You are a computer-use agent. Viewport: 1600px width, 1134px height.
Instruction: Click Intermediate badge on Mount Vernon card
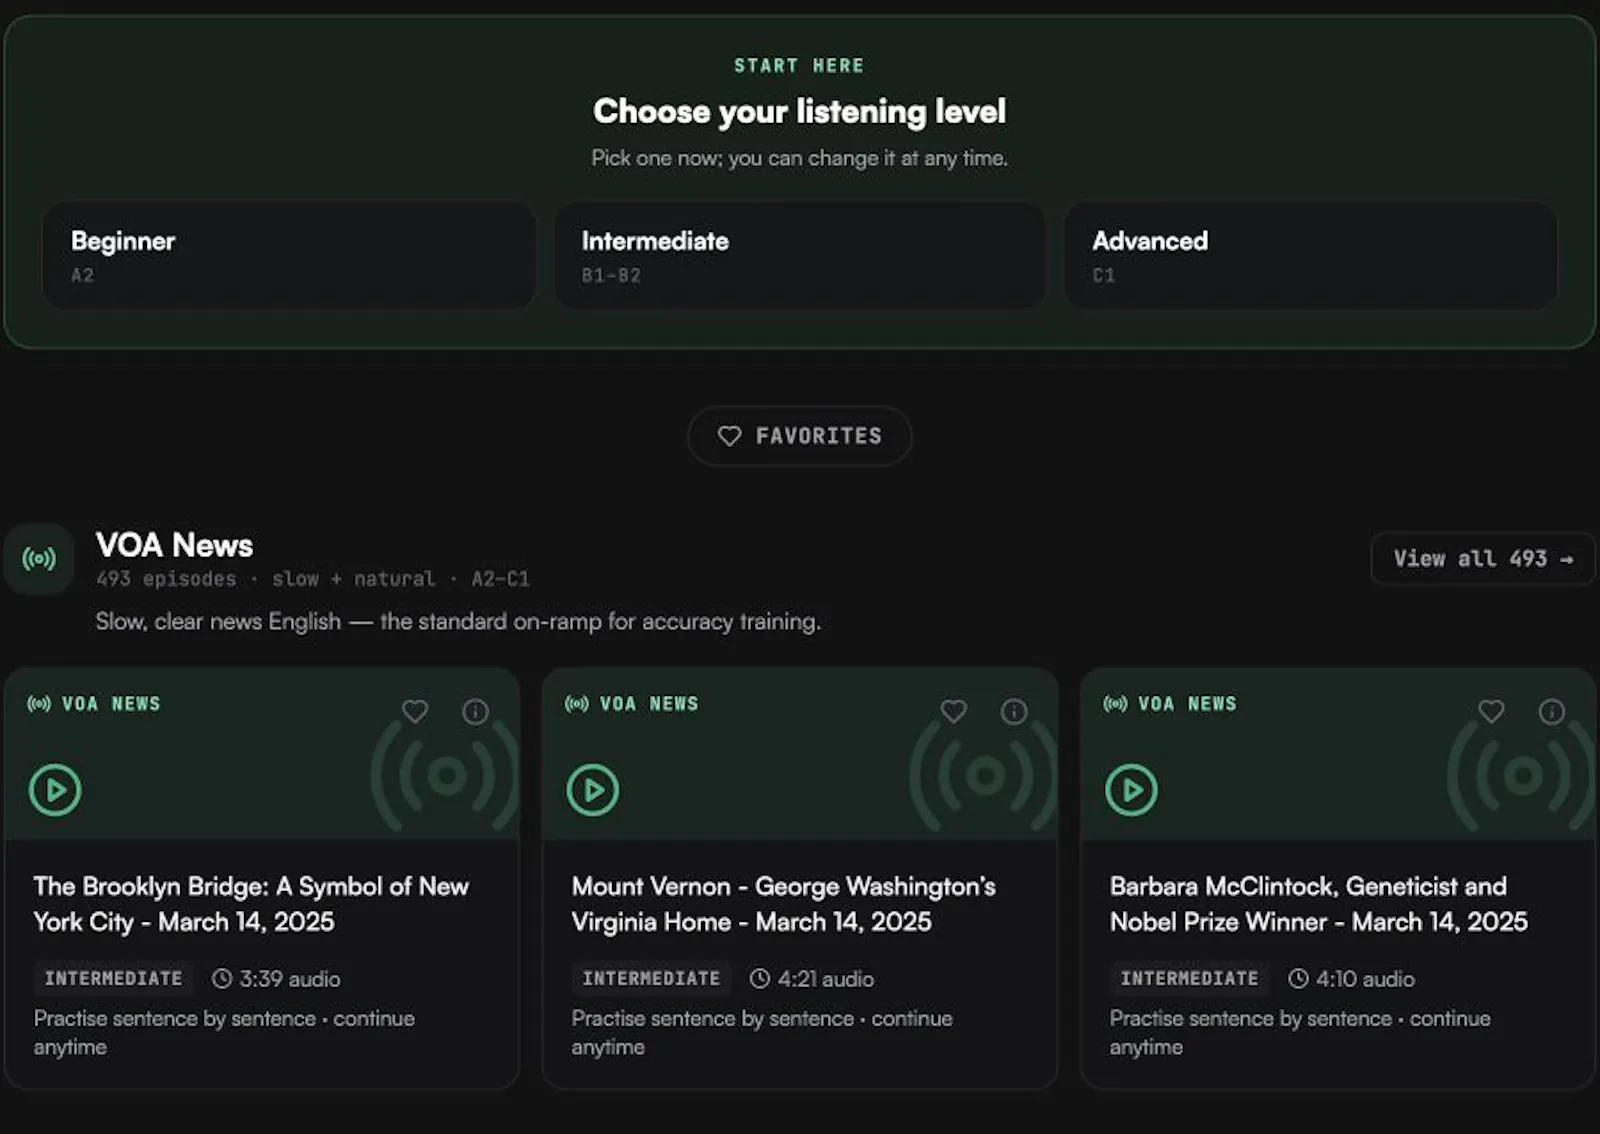[651, 979]
